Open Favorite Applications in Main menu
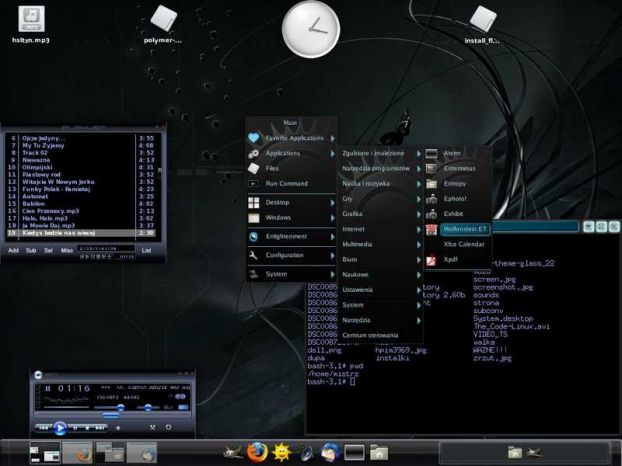Screen dimensions: 622x466 click(292, 138)
